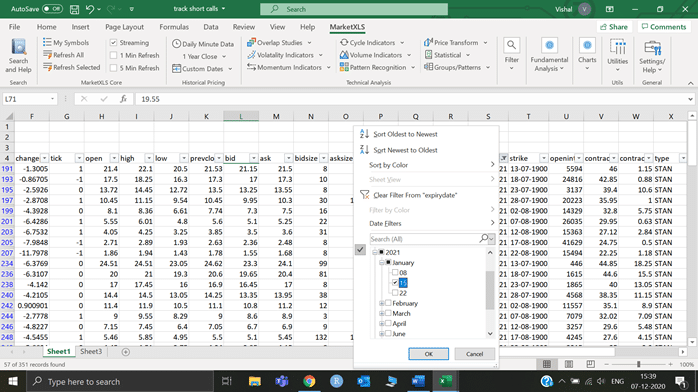The width and height of the screenshot is (698, 392).
Task: Click Refresh All in MarketXLS Core
Action: click(x=63, y=55)
